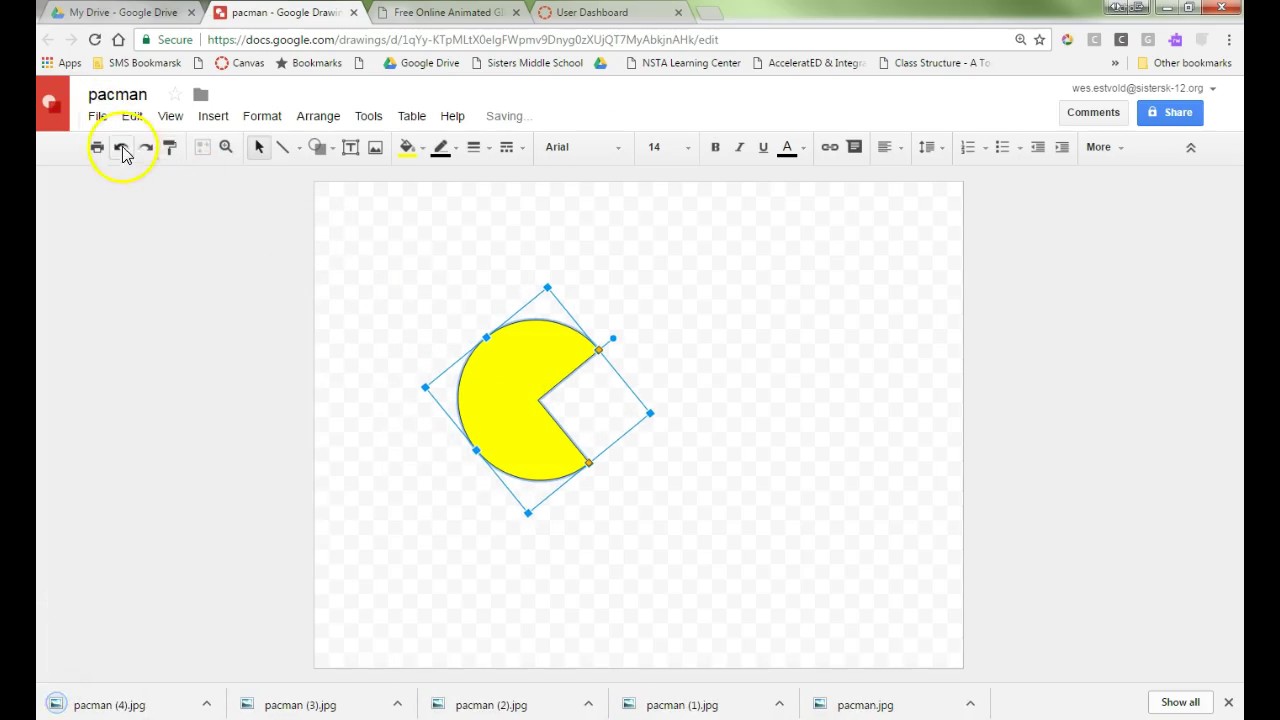Click Show all downloads button
The image size is (1280, 720).
[x=1180, y=702]
